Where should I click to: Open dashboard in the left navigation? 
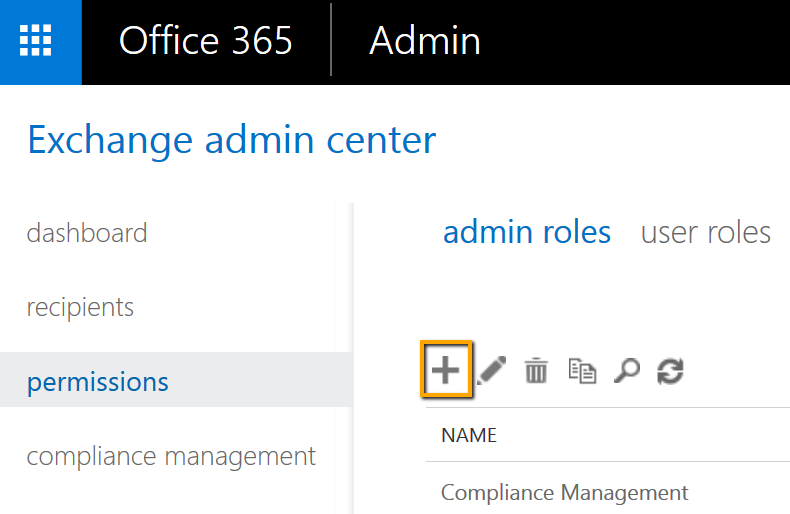point(87,233)
